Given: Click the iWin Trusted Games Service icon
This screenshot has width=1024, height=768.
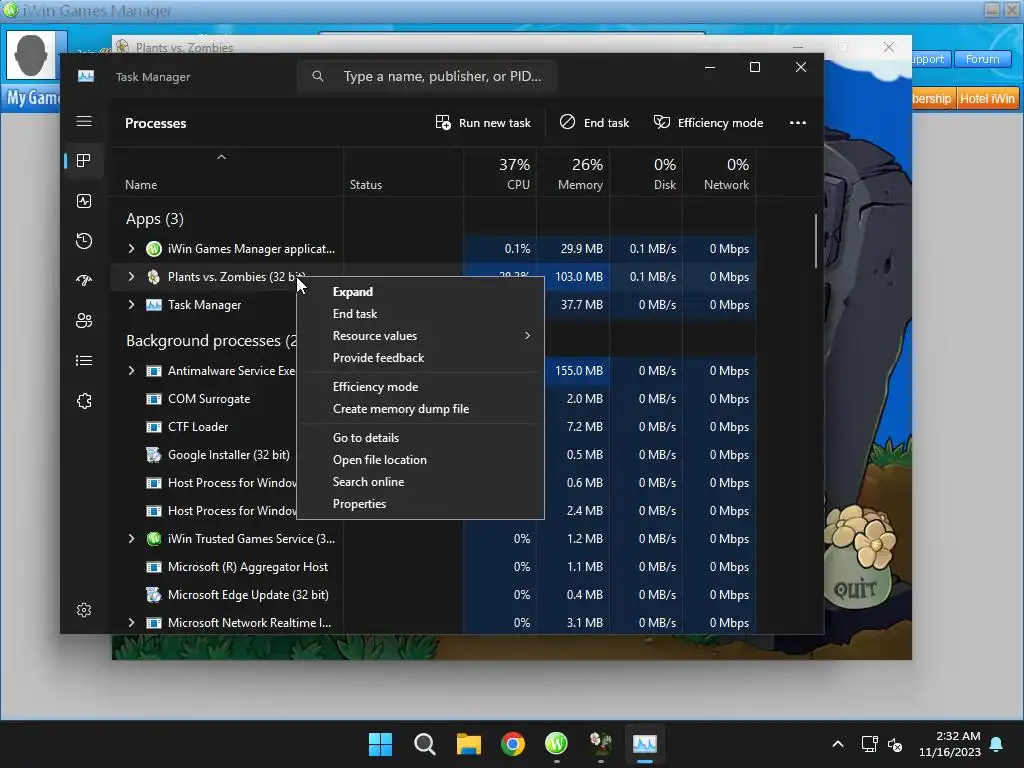Looking at the screenshot, I should [153, 539].
